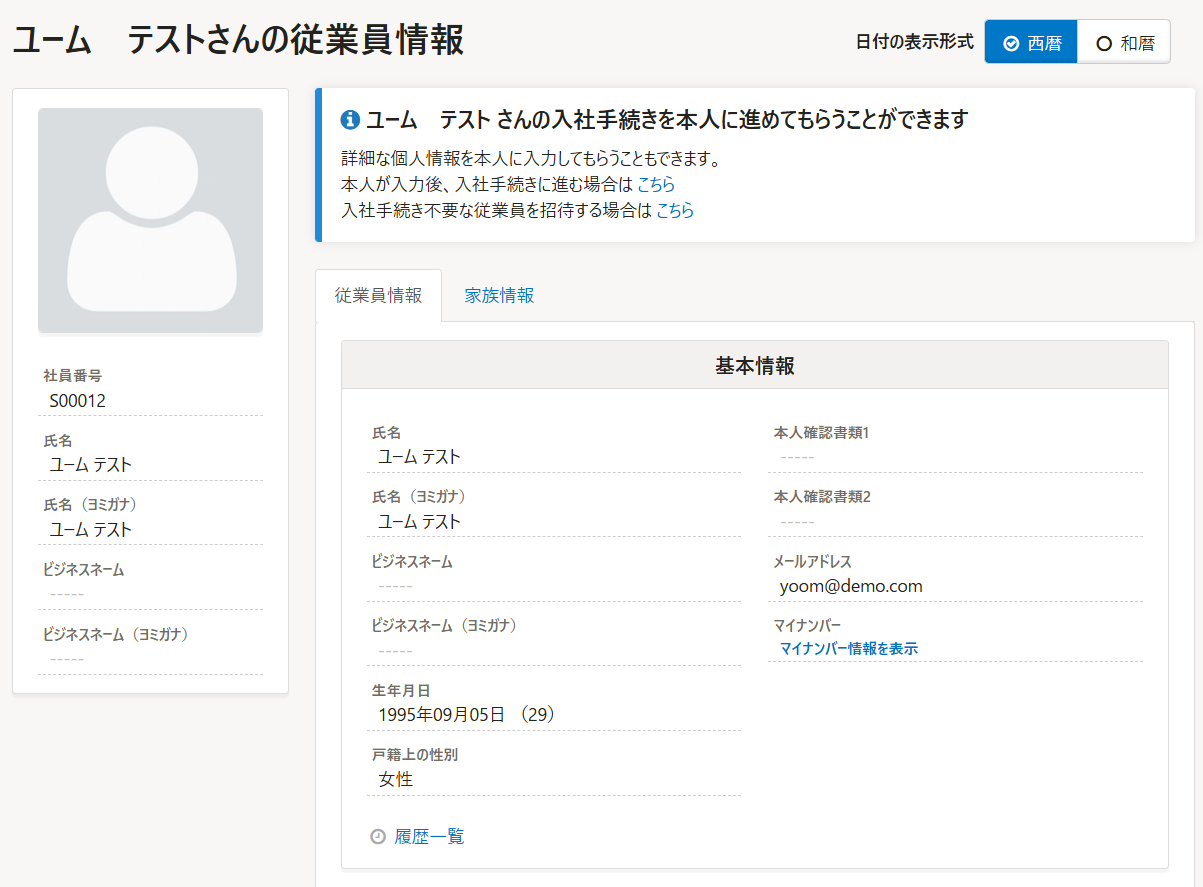1203x887 pixels.
Task: Select the 和暦 date format option
Action: coord(1124,43)
